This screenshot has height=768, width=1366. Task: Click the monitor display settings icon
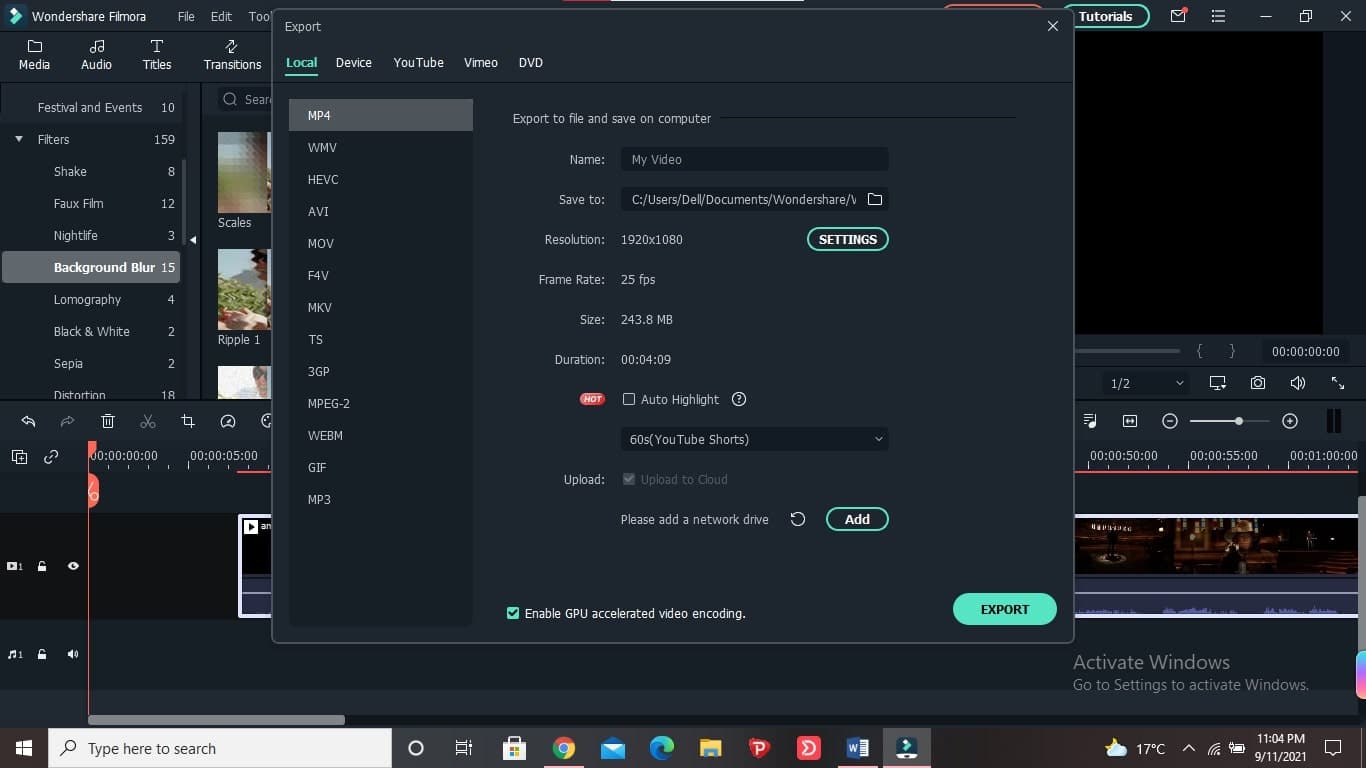(x=1218, y=383)
